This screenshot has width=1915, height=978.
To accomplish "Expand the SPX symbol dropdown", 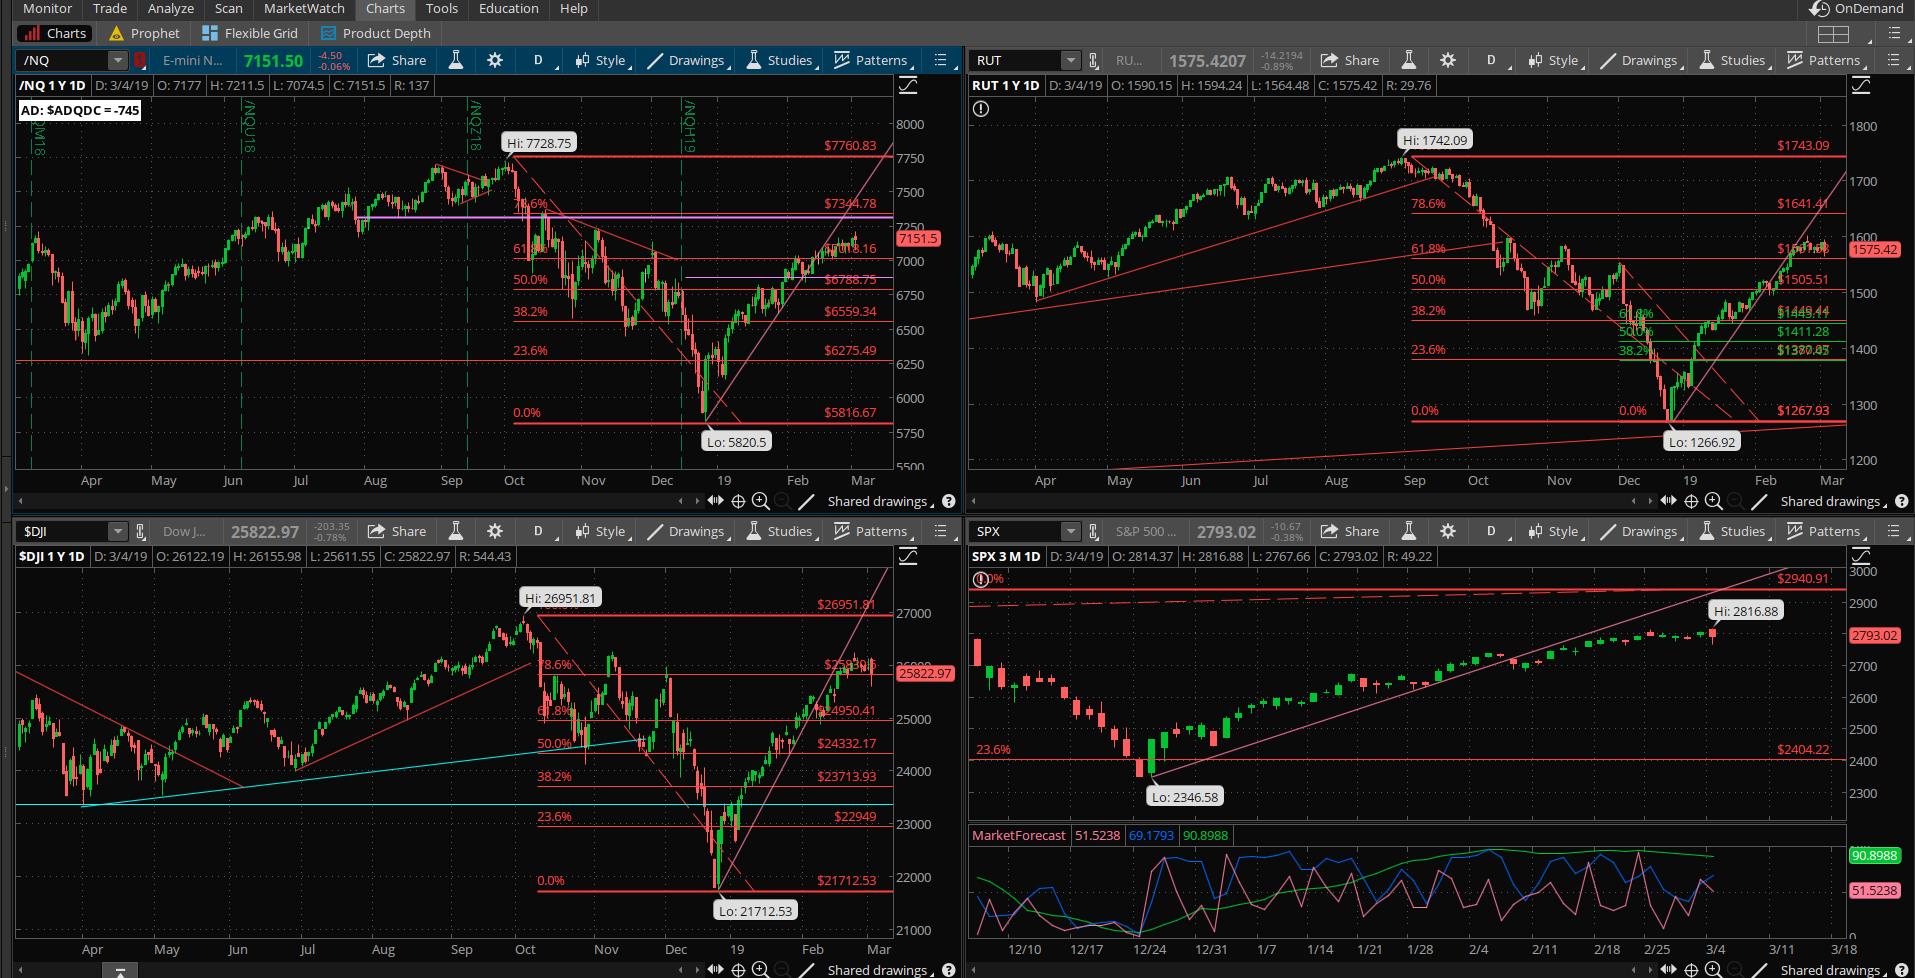I will tap(1071, 531).
